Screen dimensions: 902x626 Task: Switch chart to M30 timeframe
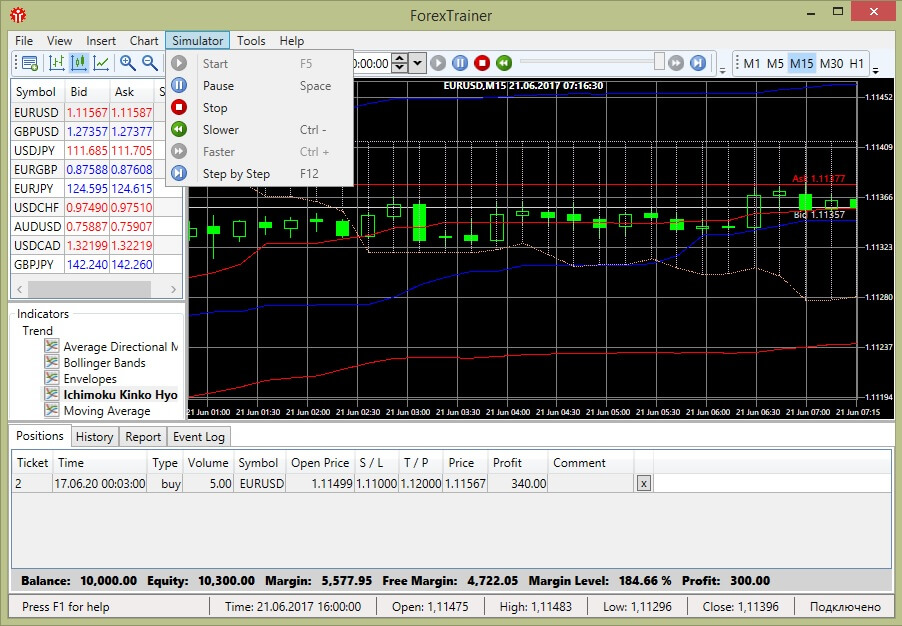(x=830, y=63)
